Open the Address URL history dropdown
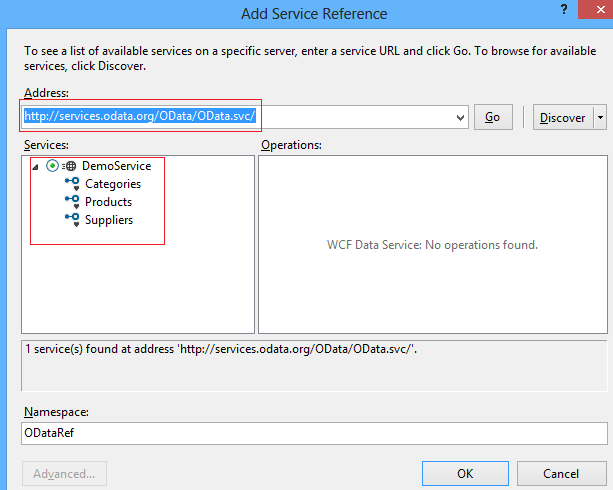This screenshot has height=490, width=613. tap(460, 117)
